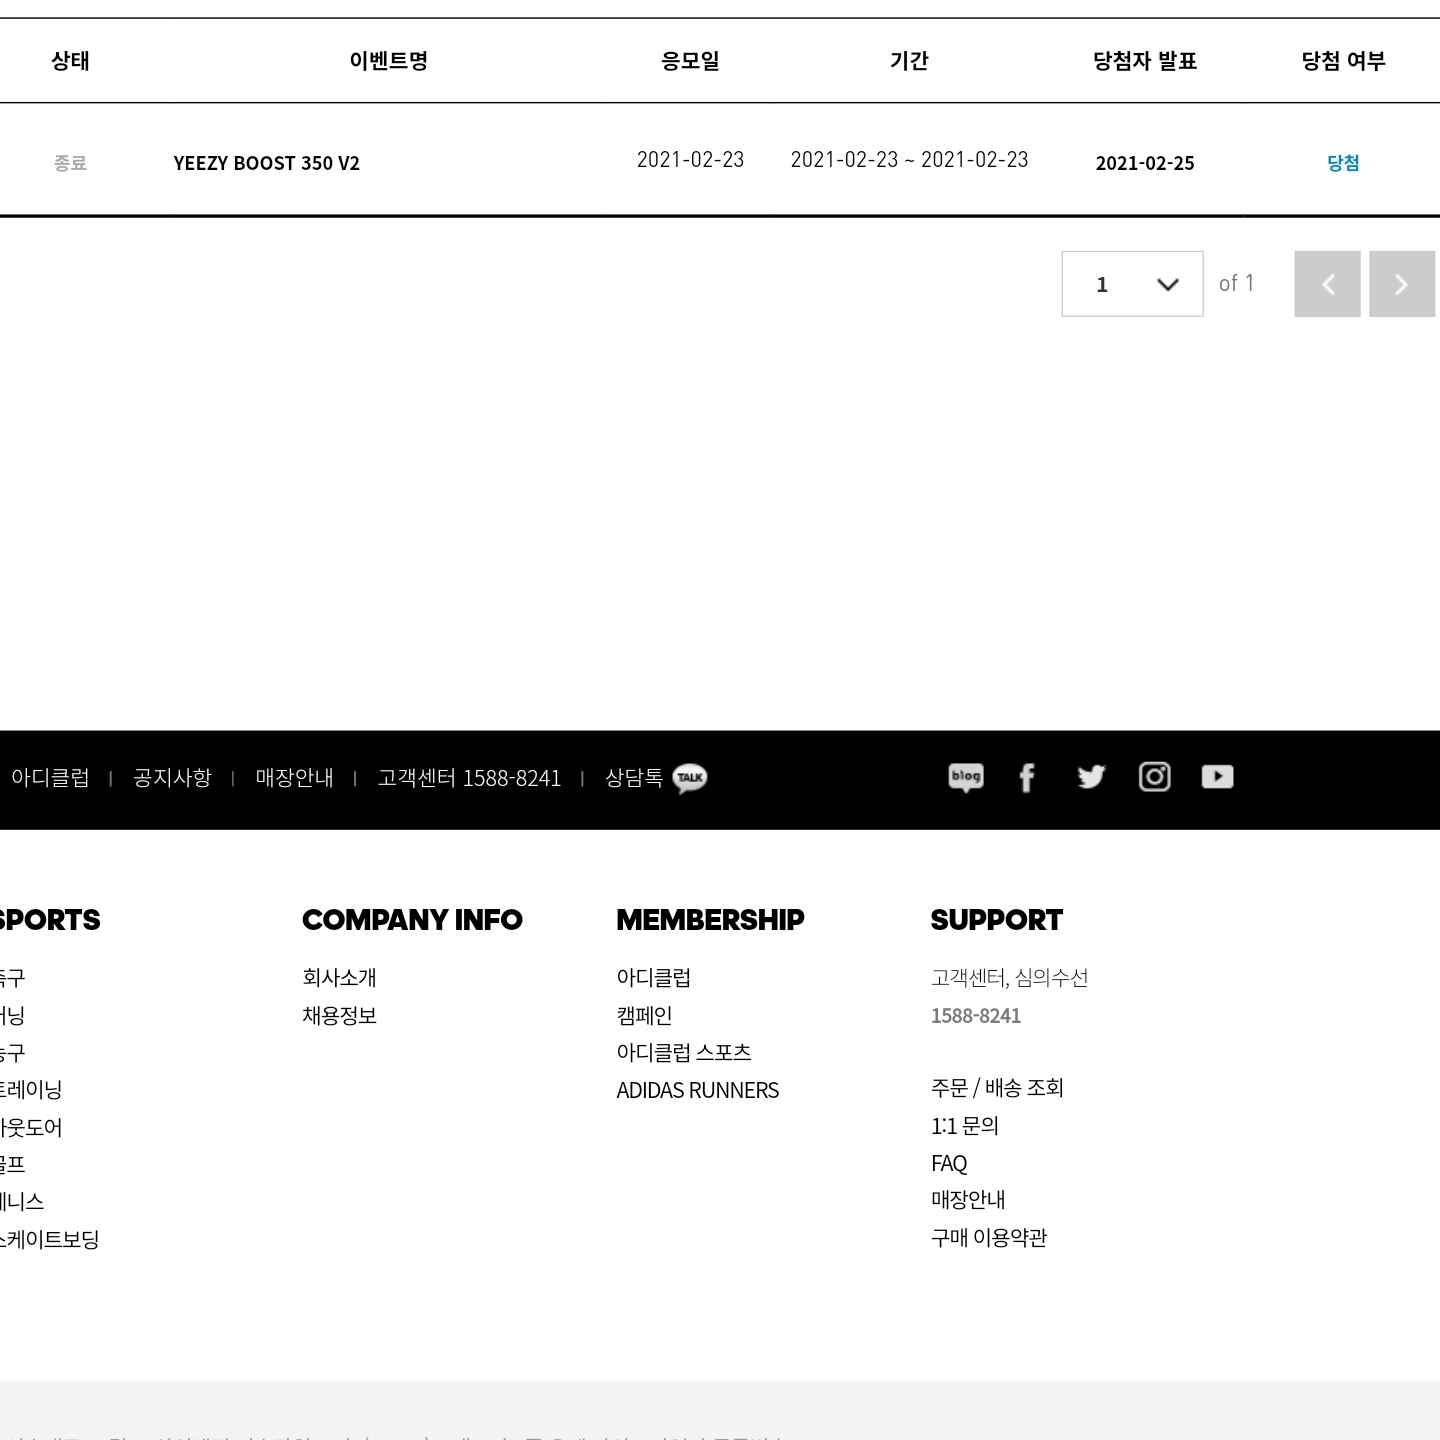Click the 당첨 여부 column header

[1343, 61]
